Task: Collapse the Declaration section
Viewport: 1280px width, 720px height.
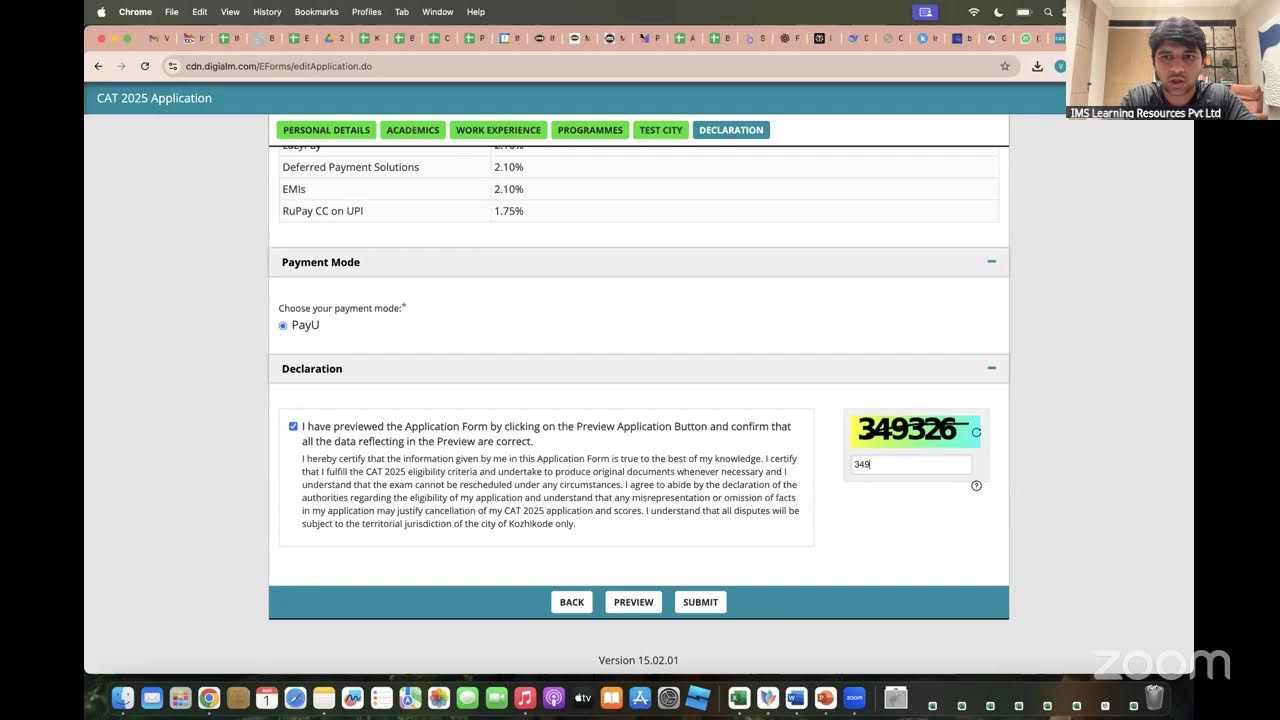Action: [x=991, y=368]
